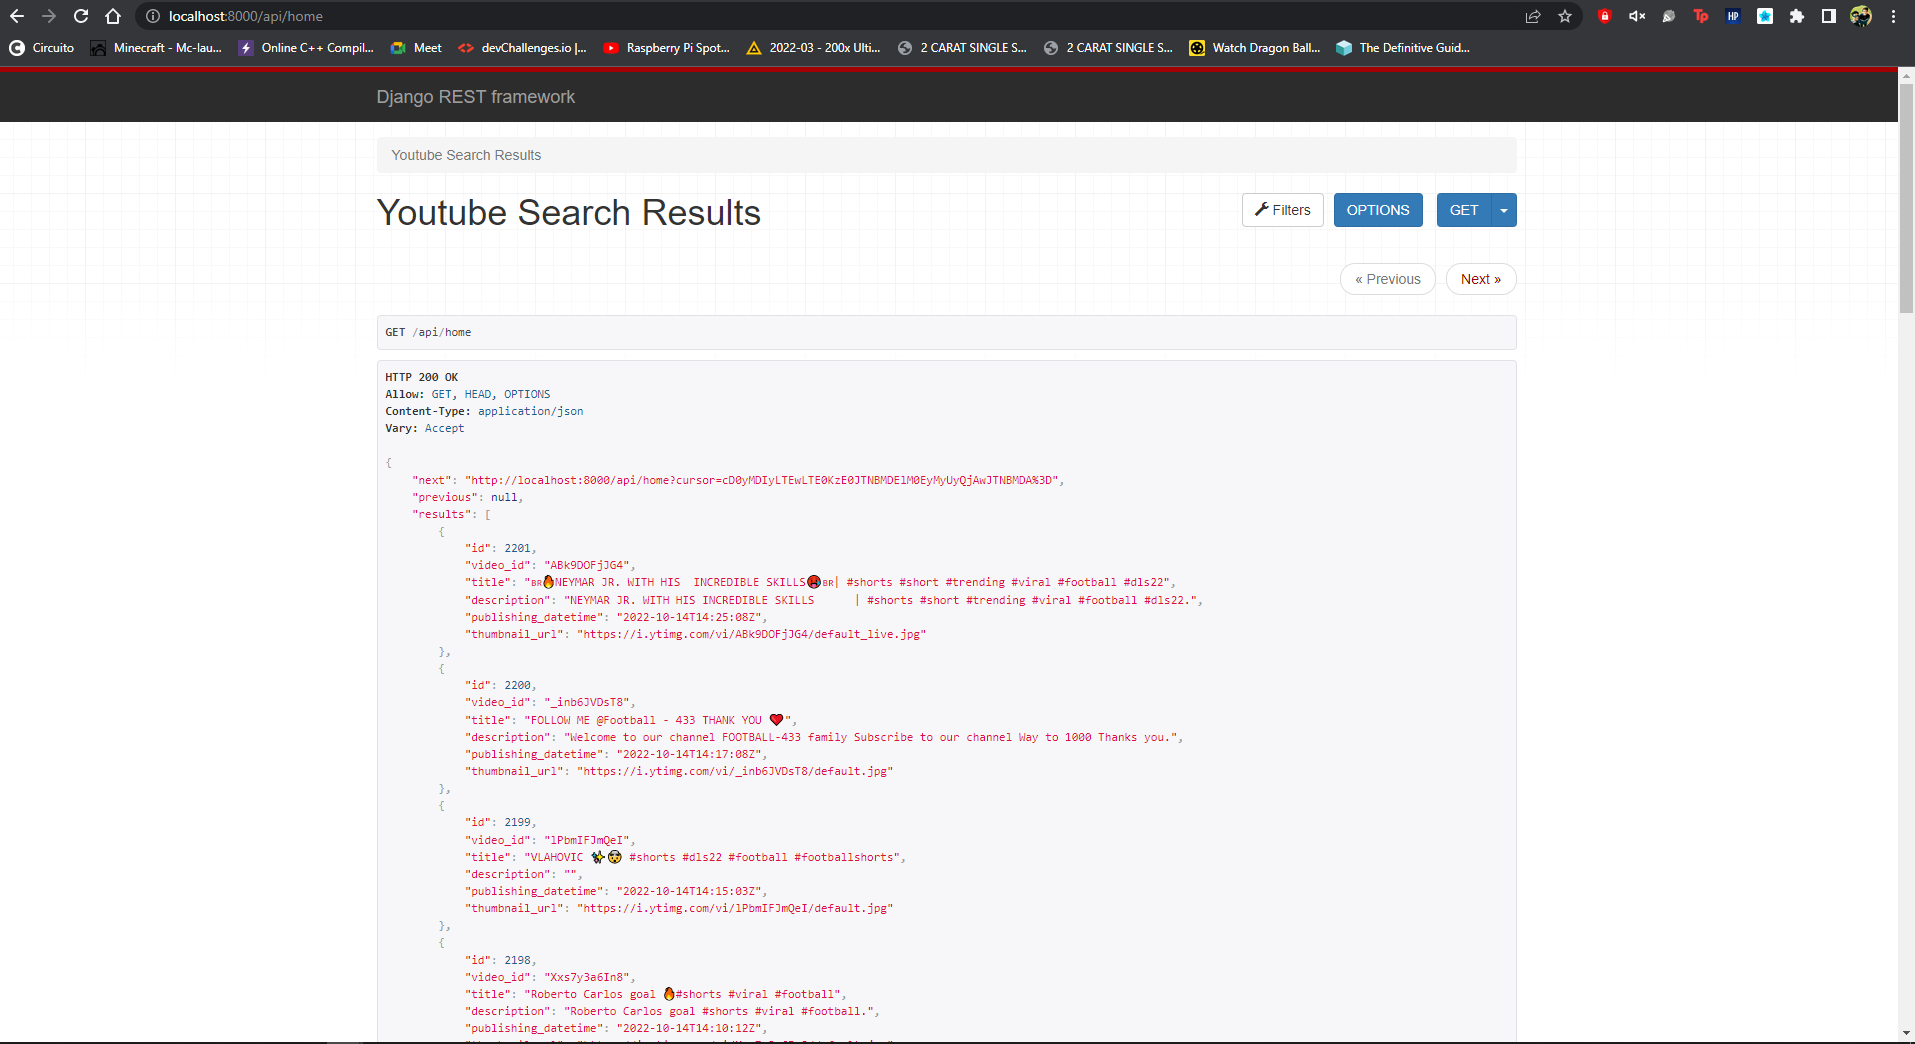Open the Raspberry Pi Spot bookmark

click(666, 47)
